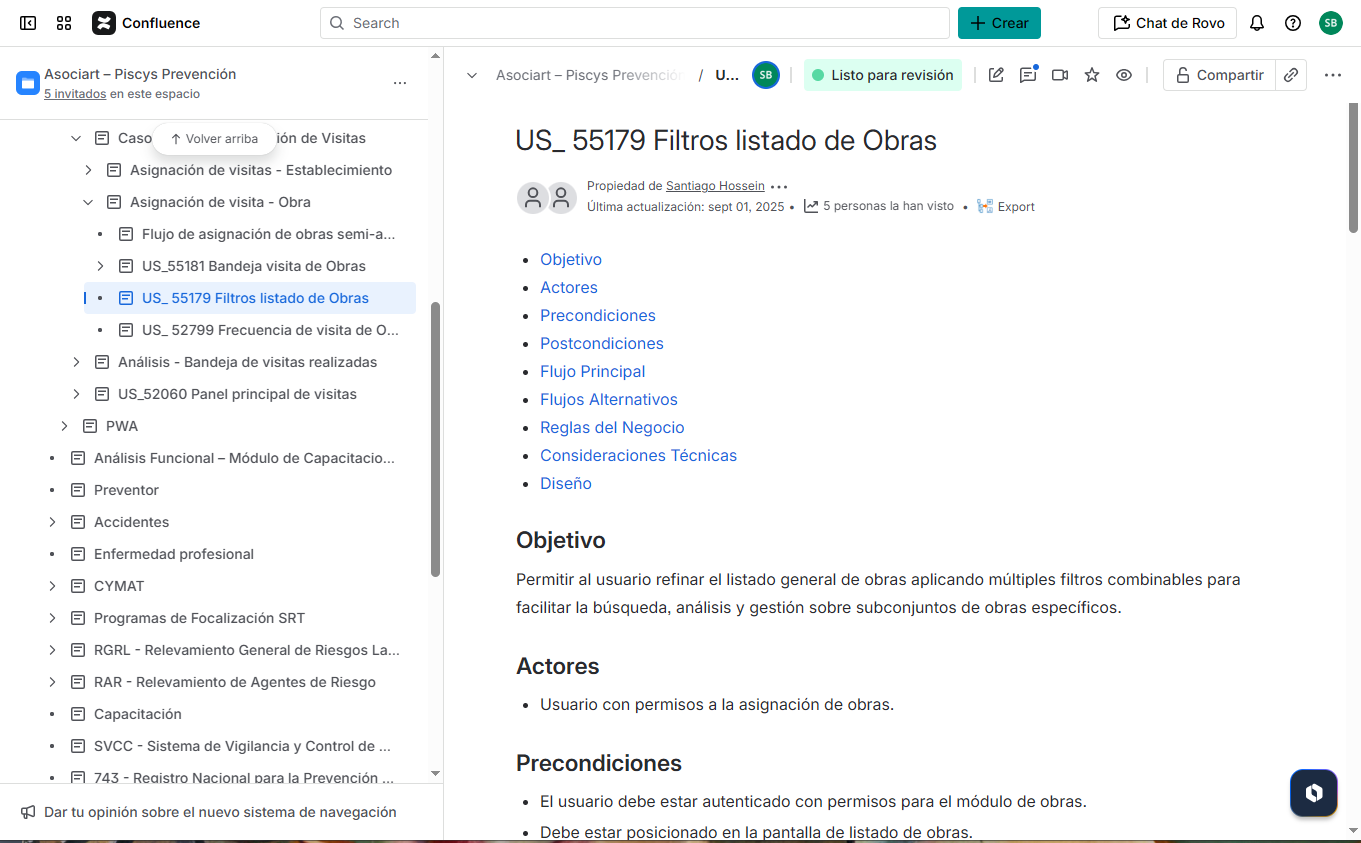Toggle watching this page eye icon
This screenshot has width=1361, height=843.
[1124, 75]
